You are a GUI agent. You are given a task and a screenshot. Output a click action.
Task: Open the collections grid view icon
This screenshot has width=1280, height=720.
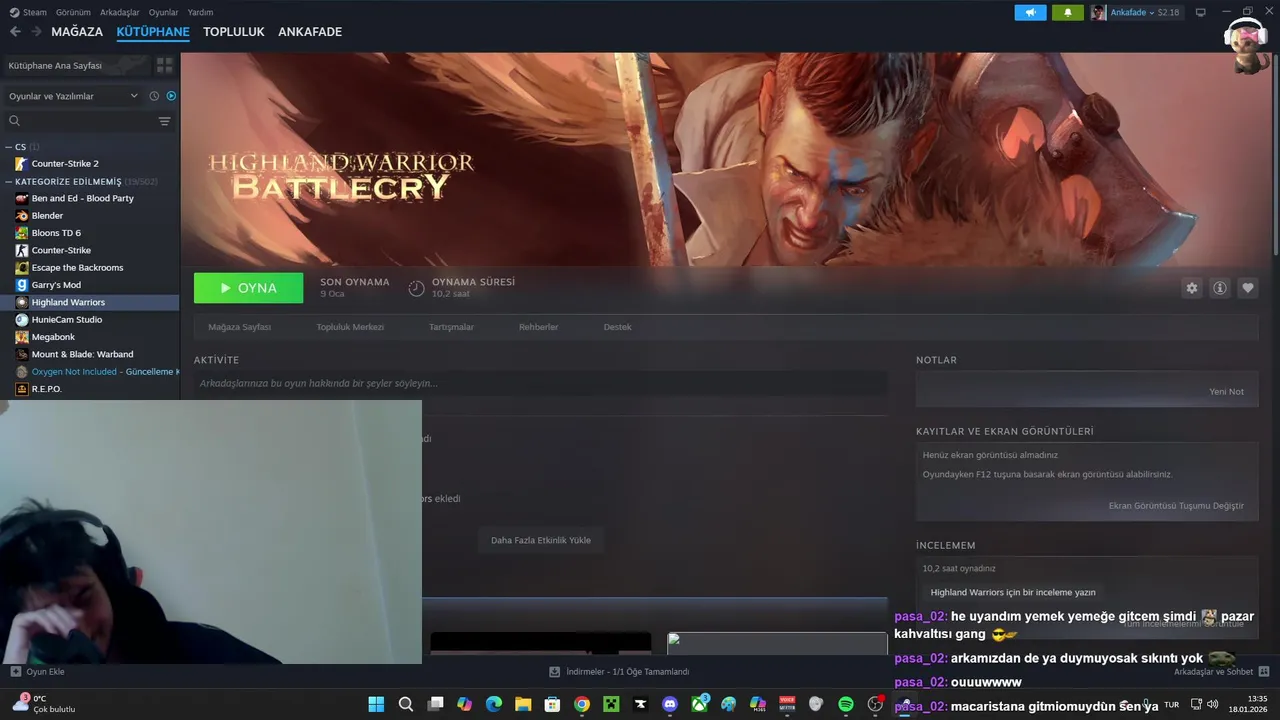(x=164, y=65)
